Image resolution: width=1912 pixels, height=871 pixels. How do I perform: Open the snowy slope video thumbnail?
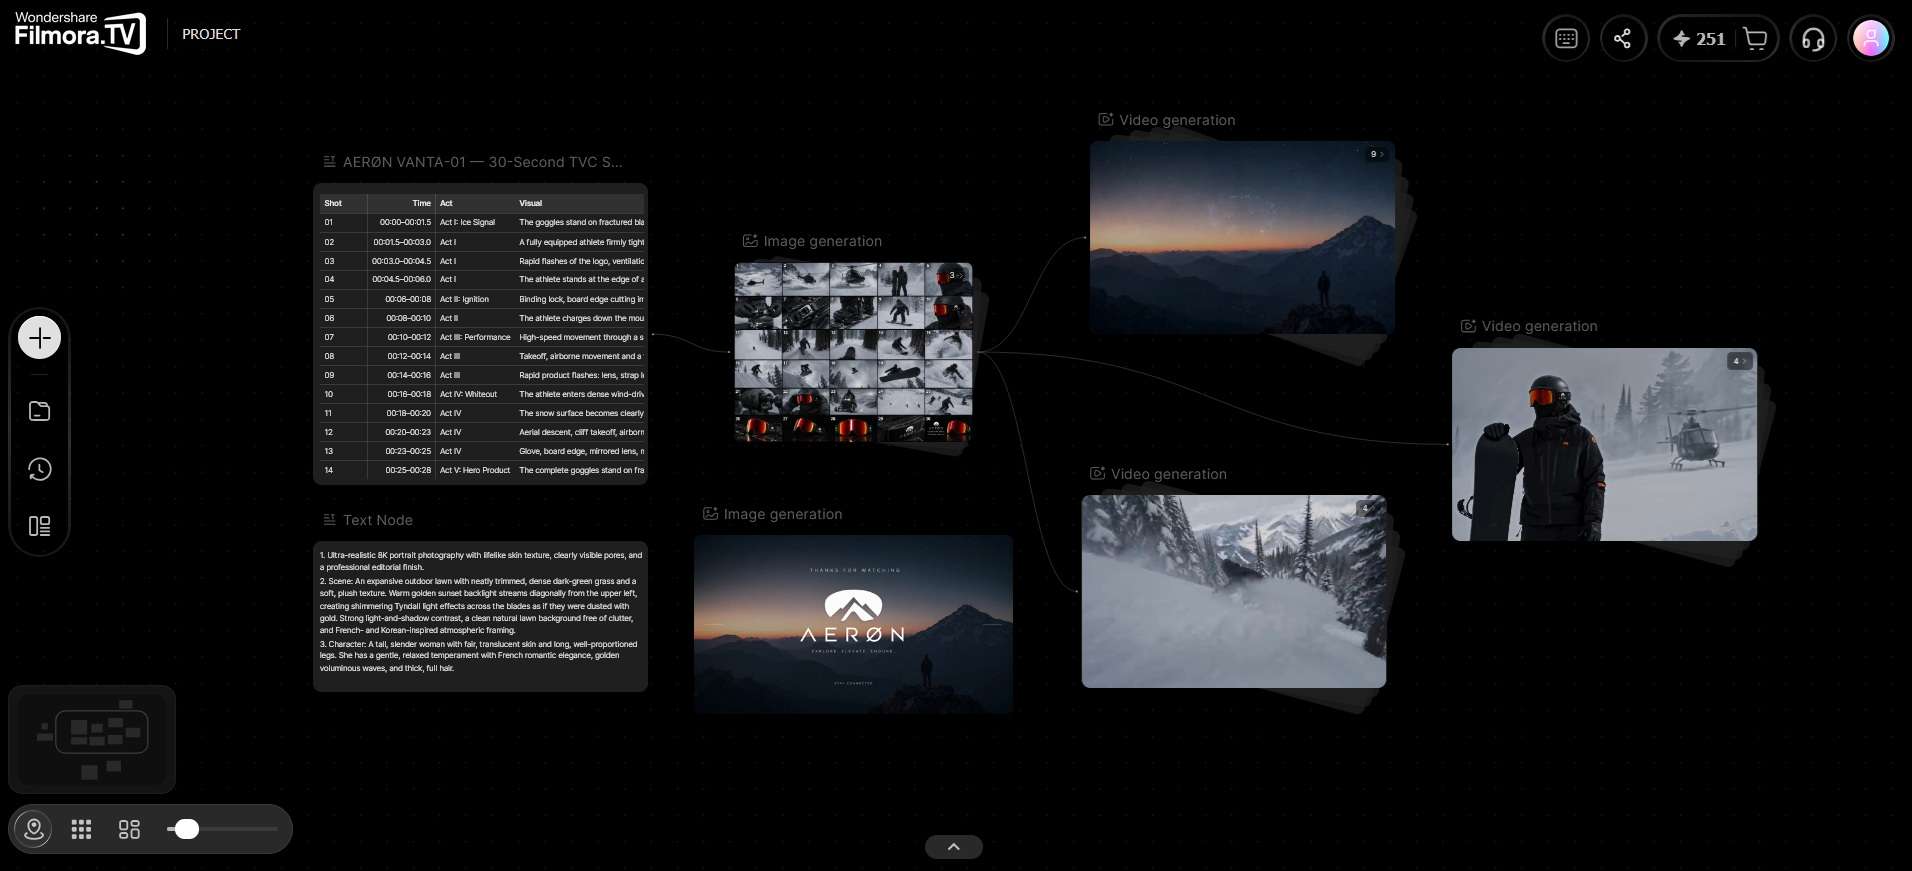coord(1234,591)
